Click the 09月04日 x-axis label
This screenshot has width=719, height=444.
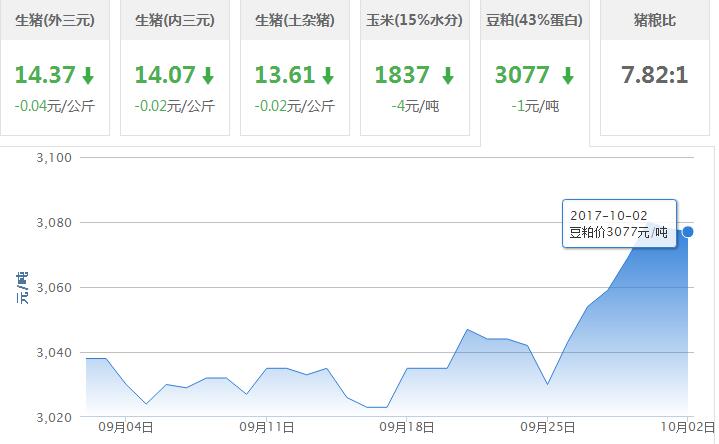click(x=126, y=427)
